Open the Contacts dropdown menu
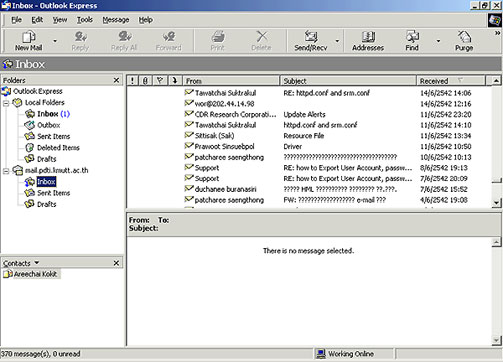 [x=37, y=263]
